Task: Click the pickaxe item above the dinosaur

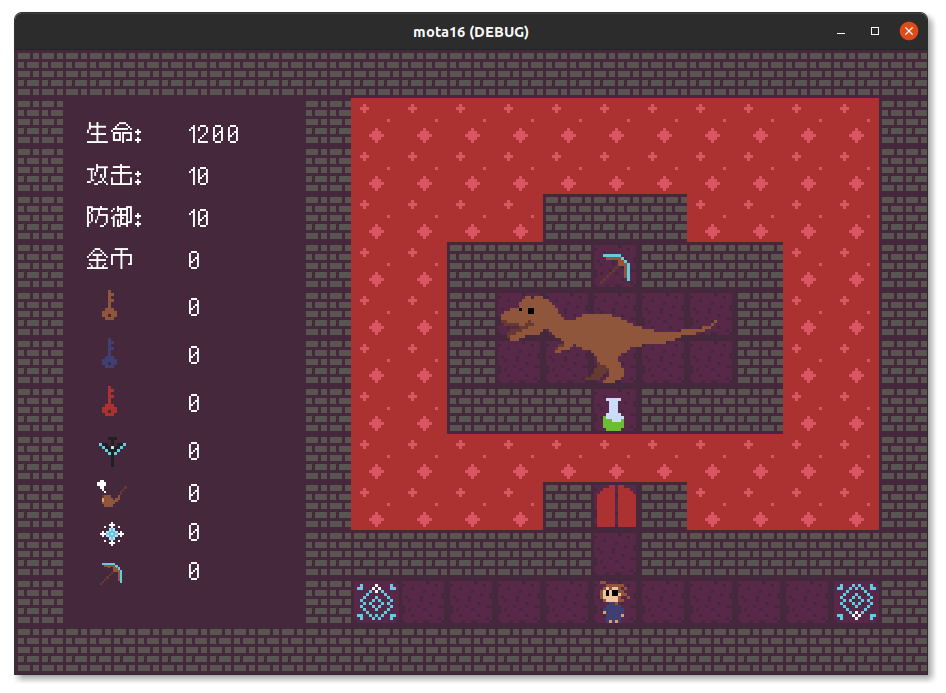Action: [x=615, y=268]
